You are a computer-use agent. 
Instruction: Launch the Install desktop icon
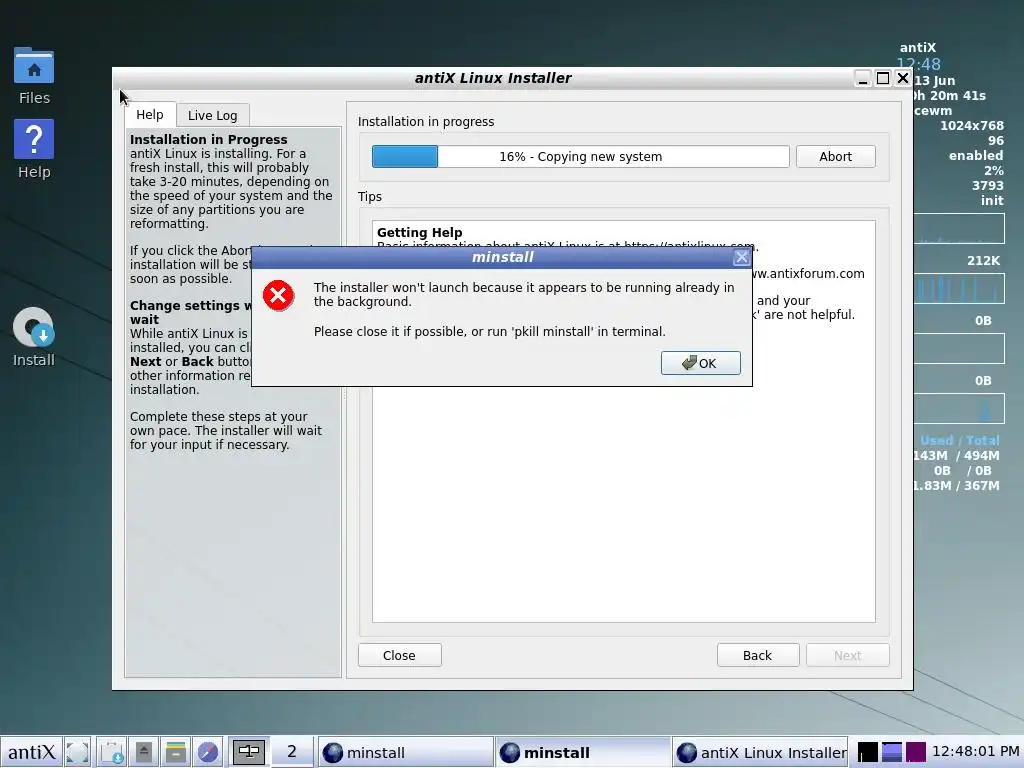[x=34, y=338]
